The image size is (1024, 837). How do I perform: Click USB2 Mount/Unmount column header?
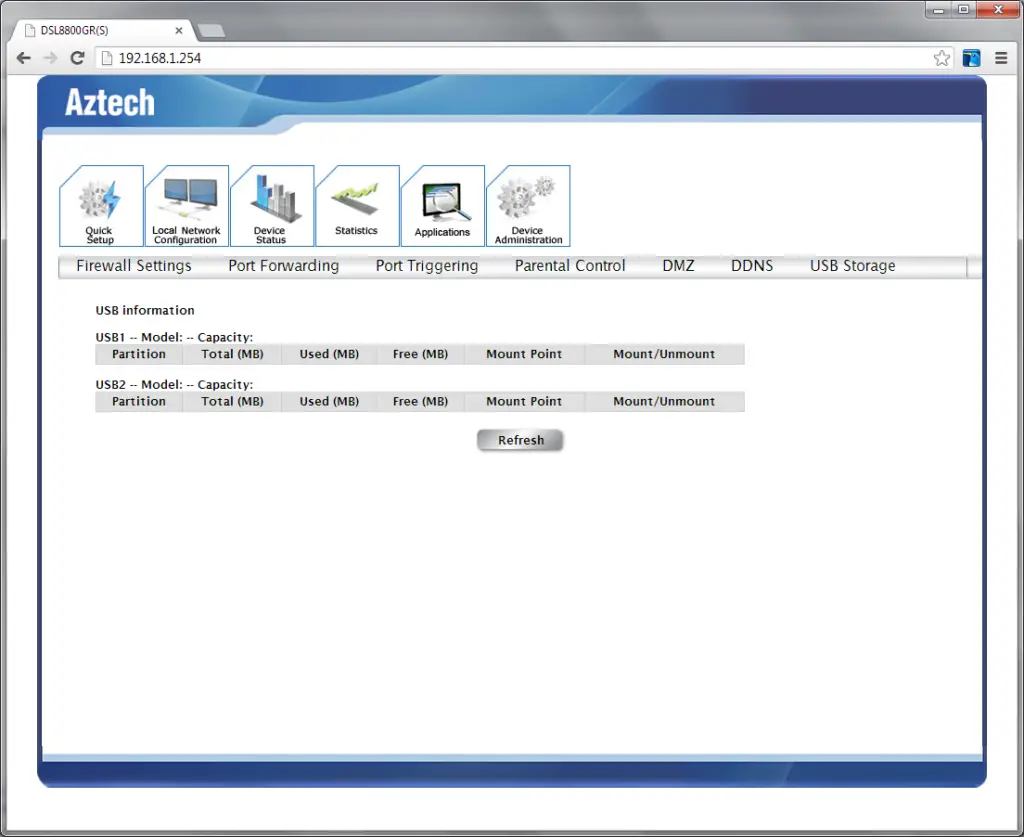click(x=664, y=402)
